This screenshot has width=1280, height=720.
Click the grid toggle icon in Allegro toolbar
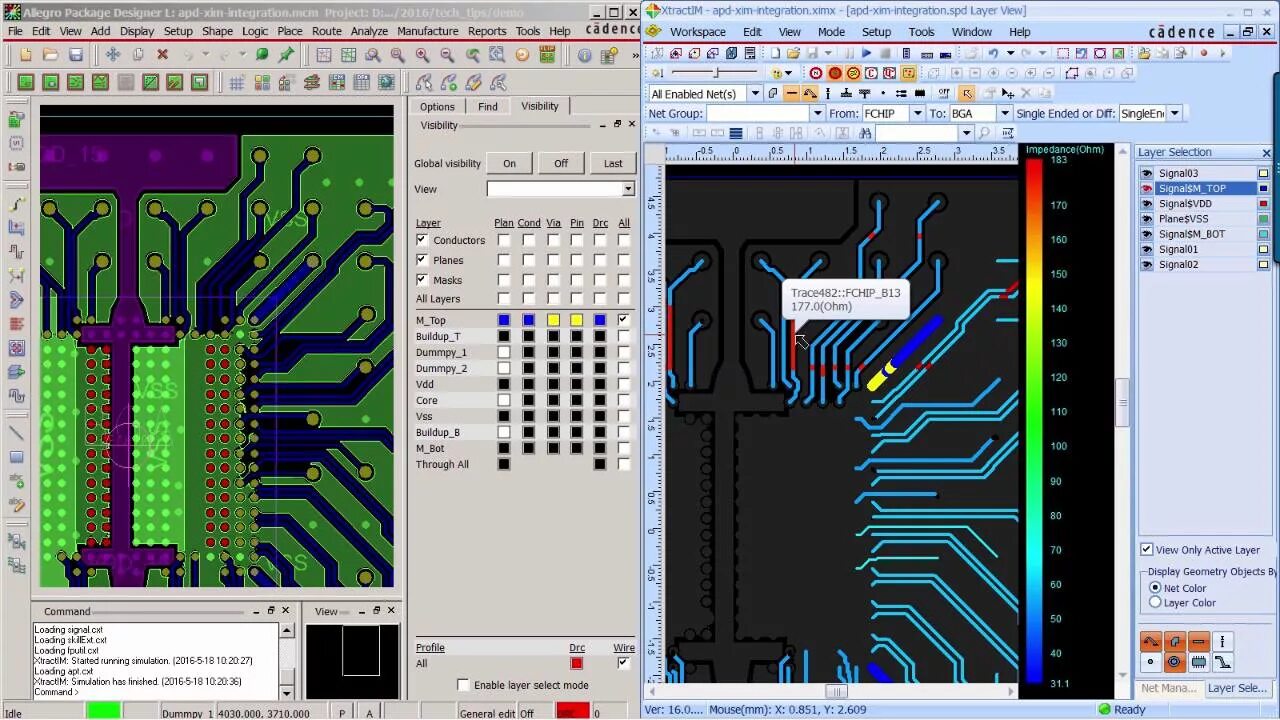236,83
